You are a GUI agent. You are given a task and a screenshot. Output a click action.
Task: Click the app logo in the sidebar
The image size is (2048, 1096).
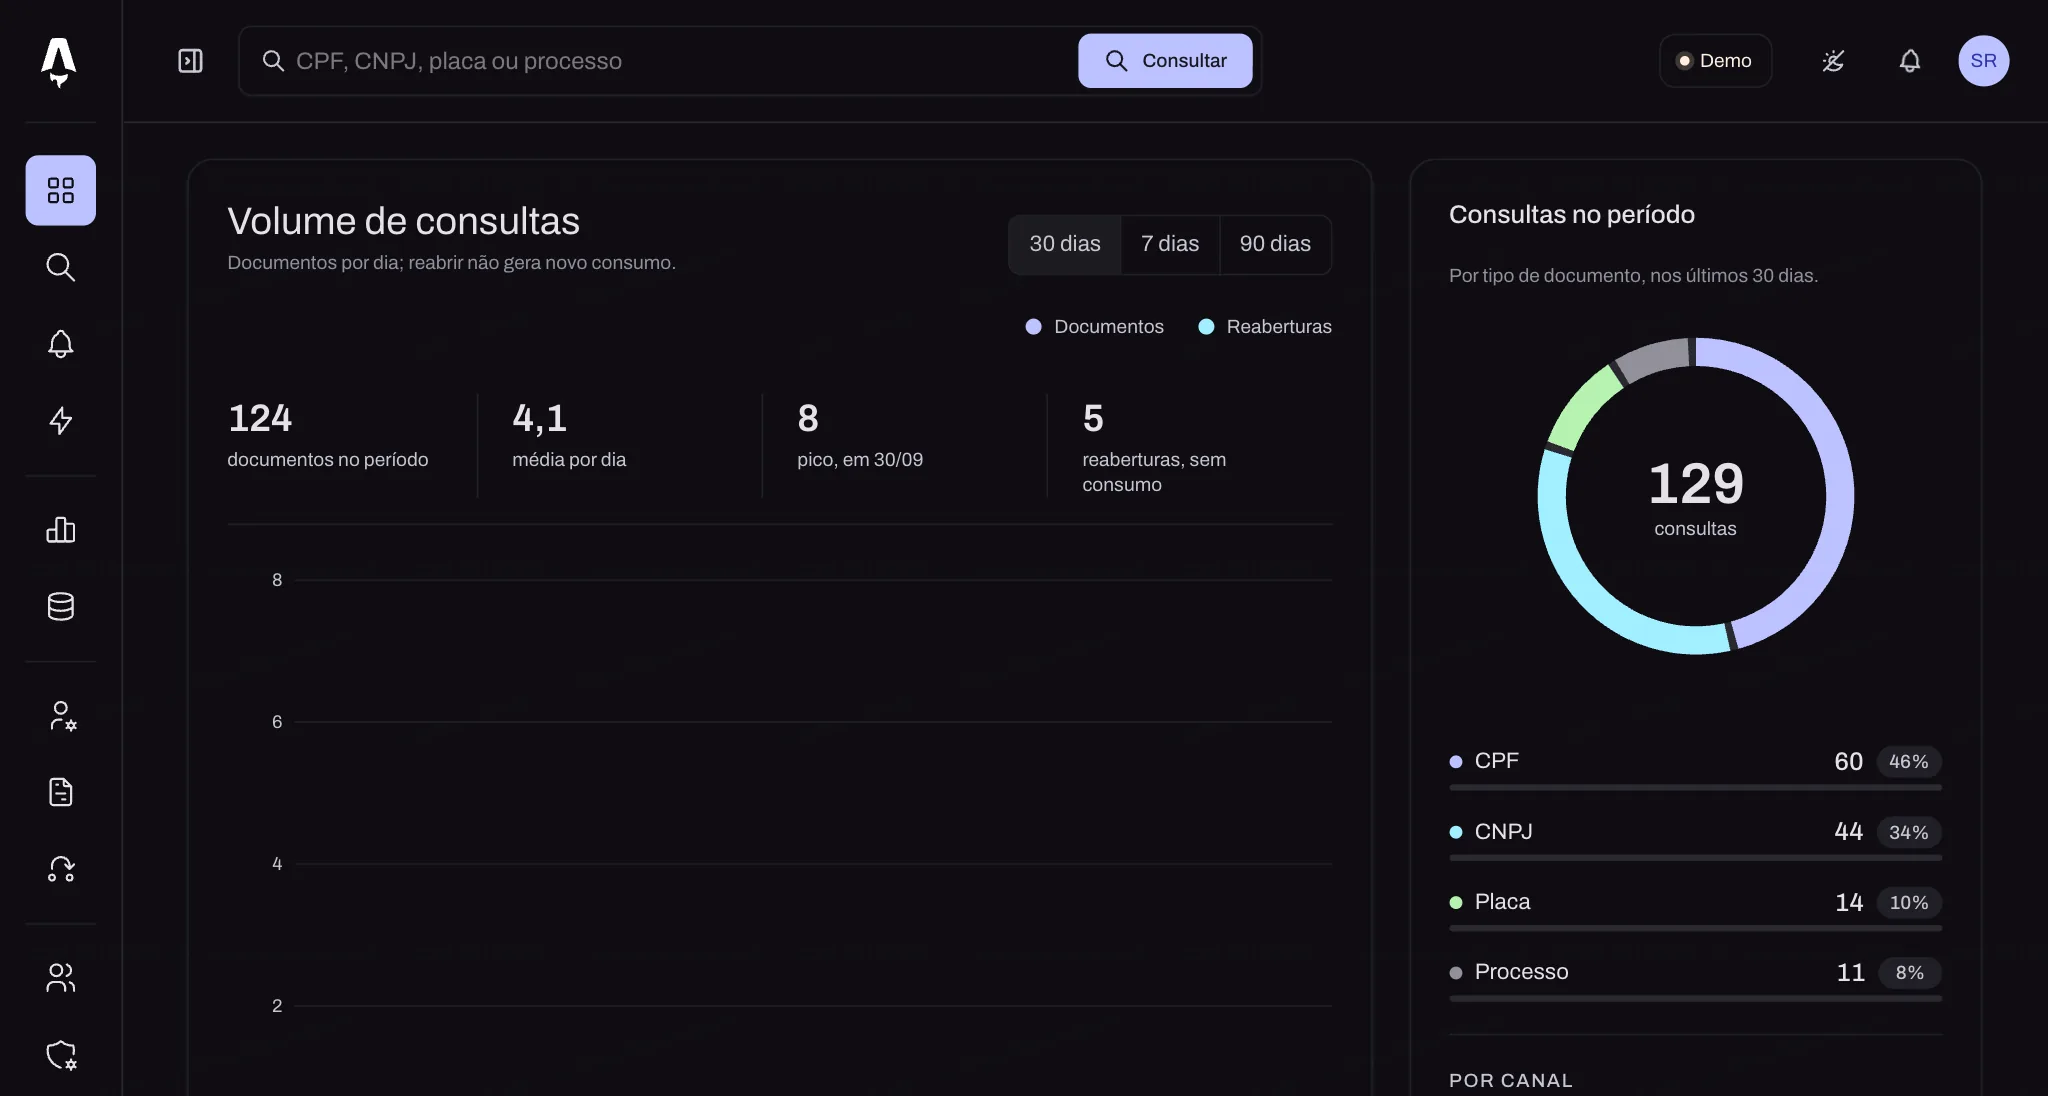(x=59, y=62)
